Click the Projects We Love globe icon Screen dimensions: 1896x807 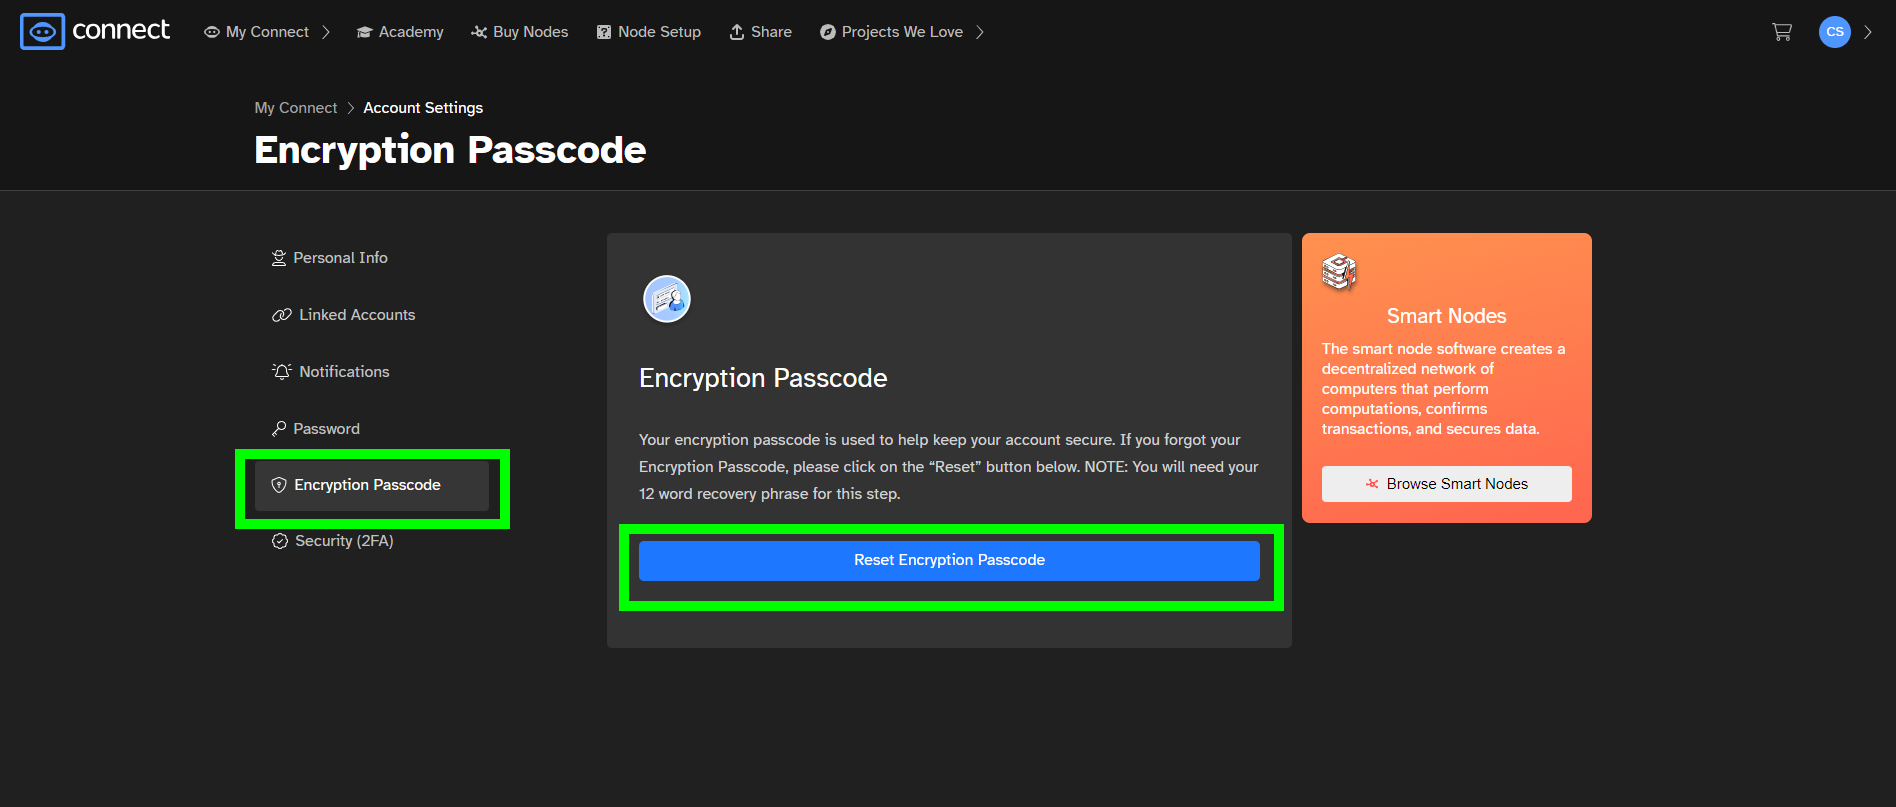coord(827,31)
